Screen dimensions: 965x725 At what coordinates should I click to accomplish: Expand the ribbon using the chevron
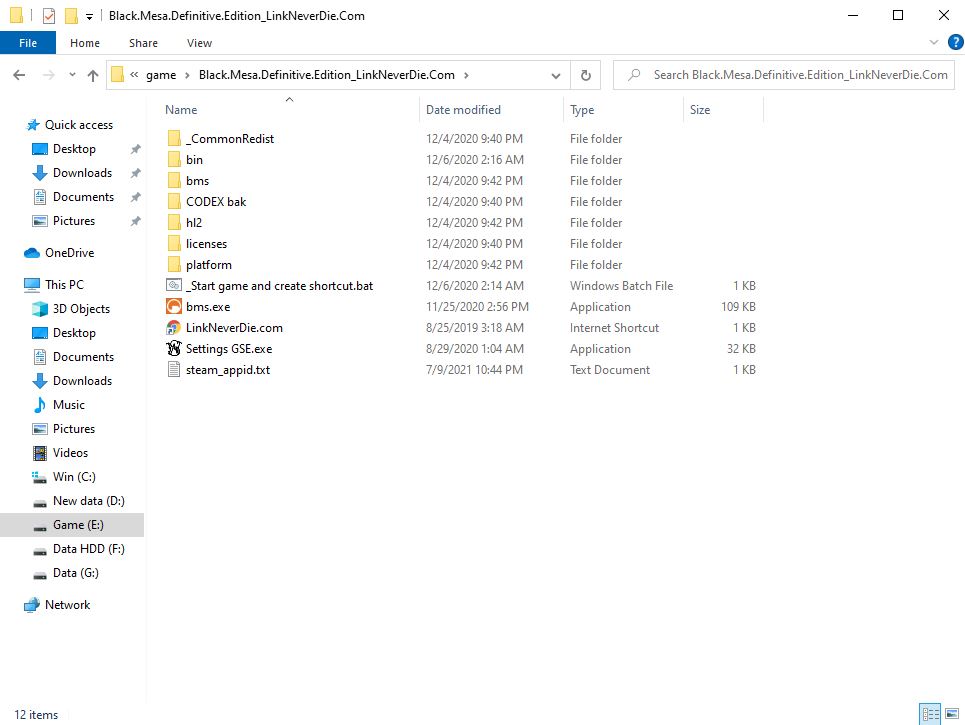pyautogui.click(x=934, y=43)
